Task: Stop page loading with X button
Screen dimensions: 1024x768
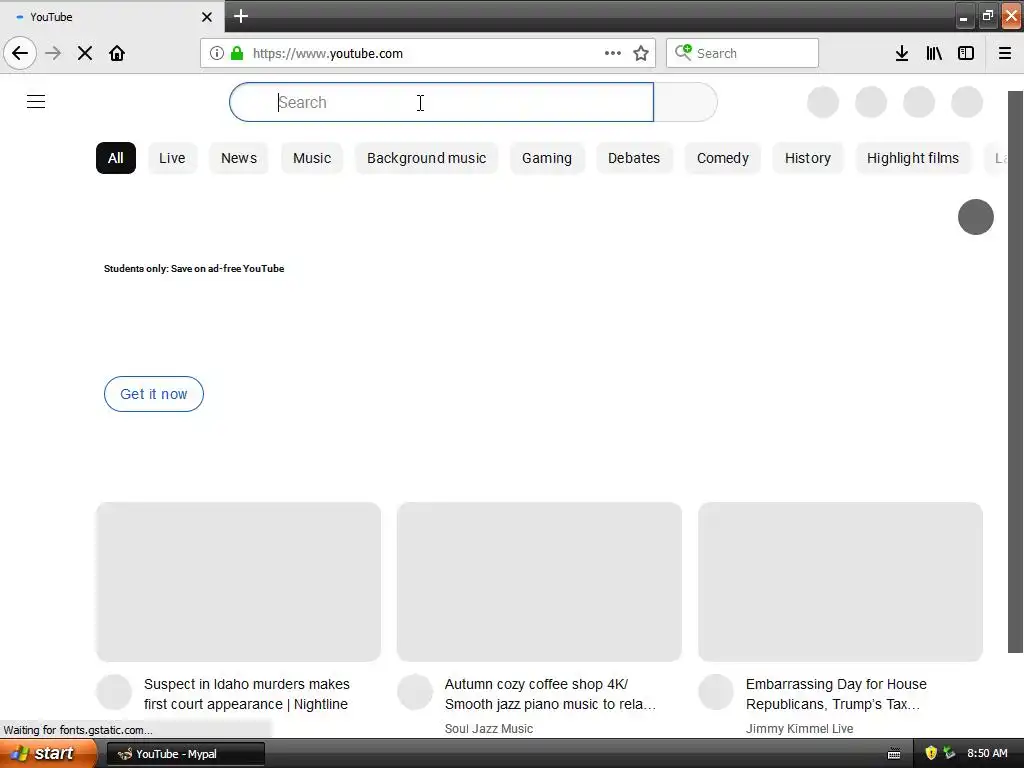Action: point(85,53)
